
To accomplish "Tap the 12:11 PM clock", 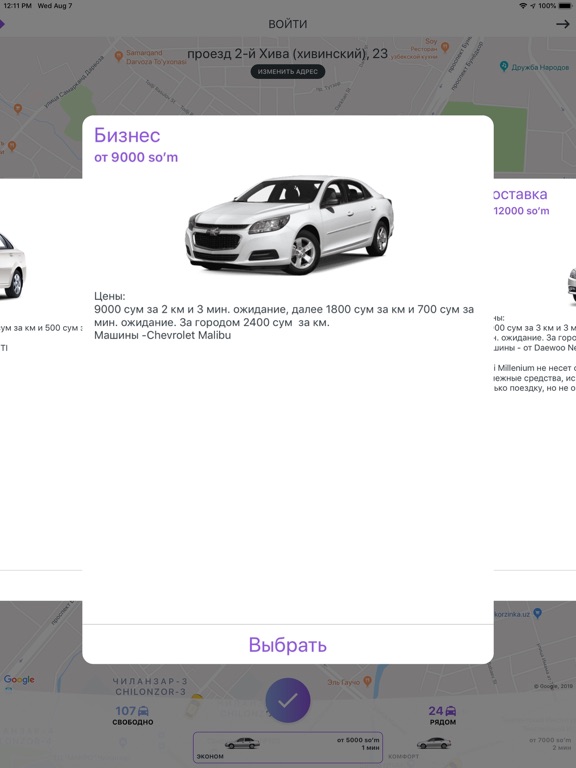I will [18, 5].
